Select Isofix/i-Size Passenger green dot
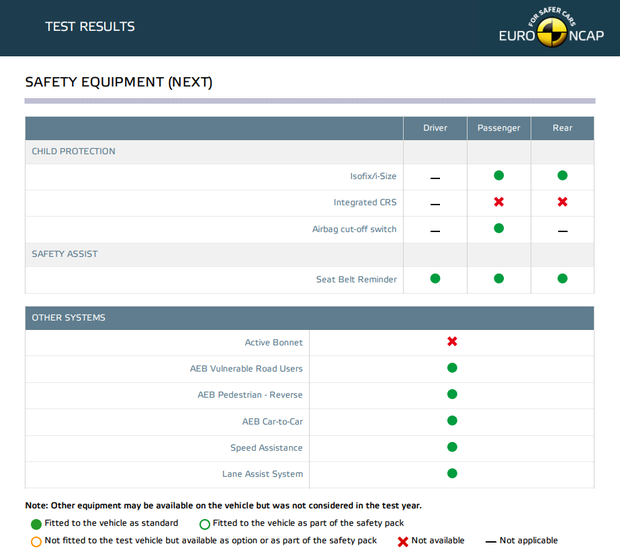Viewport: 620px width, 558px height. pos(499,176)
